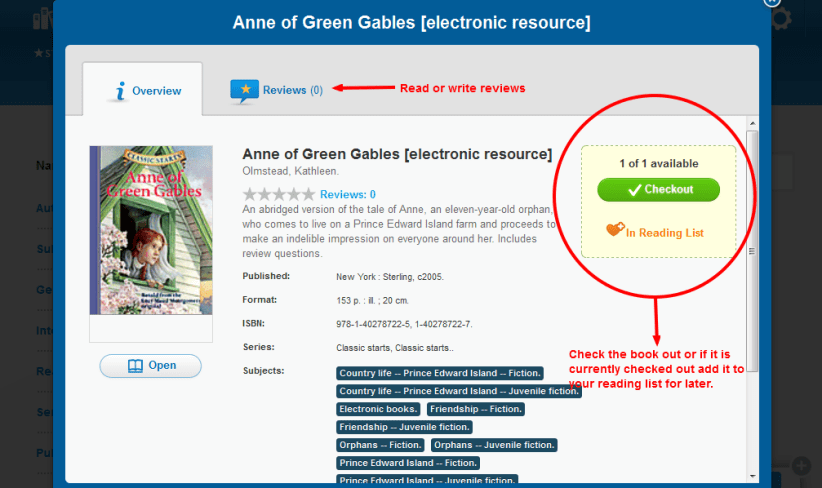Click the close icon on the book dialog
Image resolution: width=822 pixels, height=488 pixels.
point(771,2)
